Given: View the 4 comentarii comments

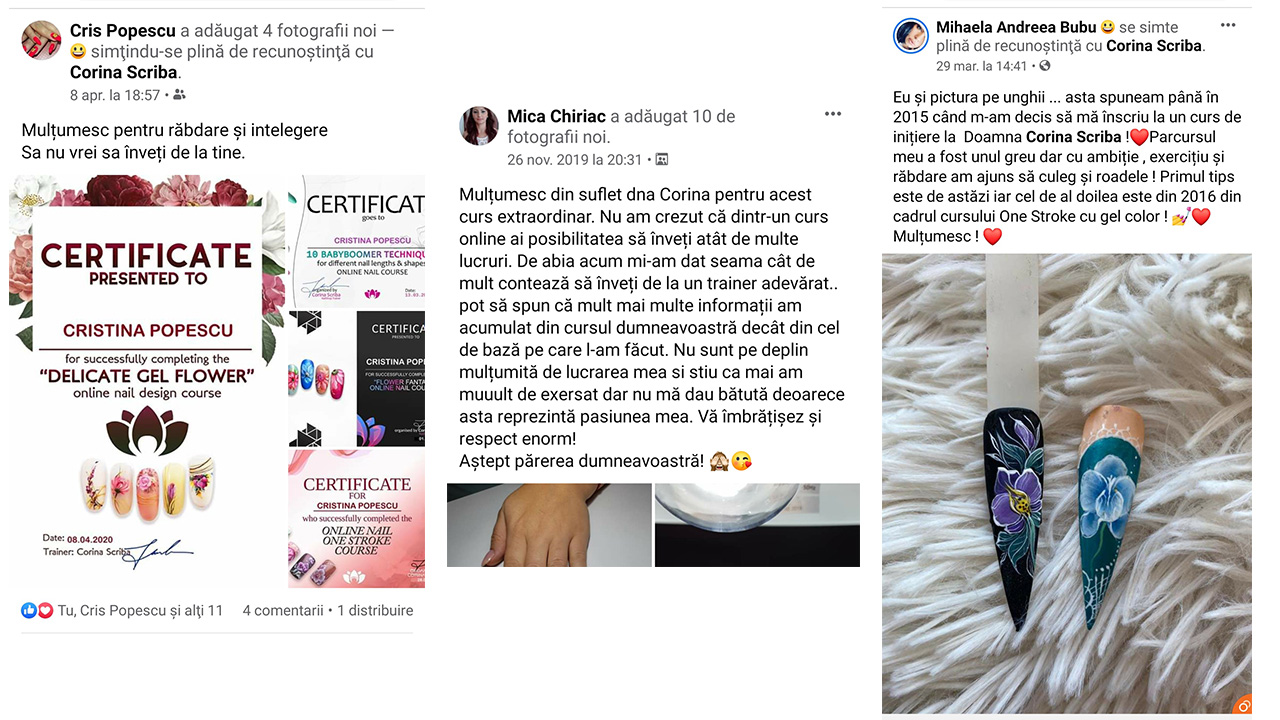Looking at the screenshot, I should [283, 610].
